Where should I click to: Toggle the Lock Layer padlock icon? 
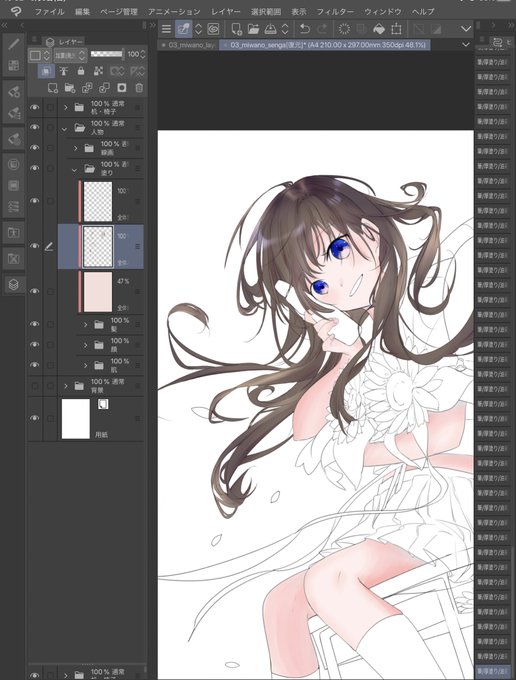pyautogui.click(x=81, y=71)
